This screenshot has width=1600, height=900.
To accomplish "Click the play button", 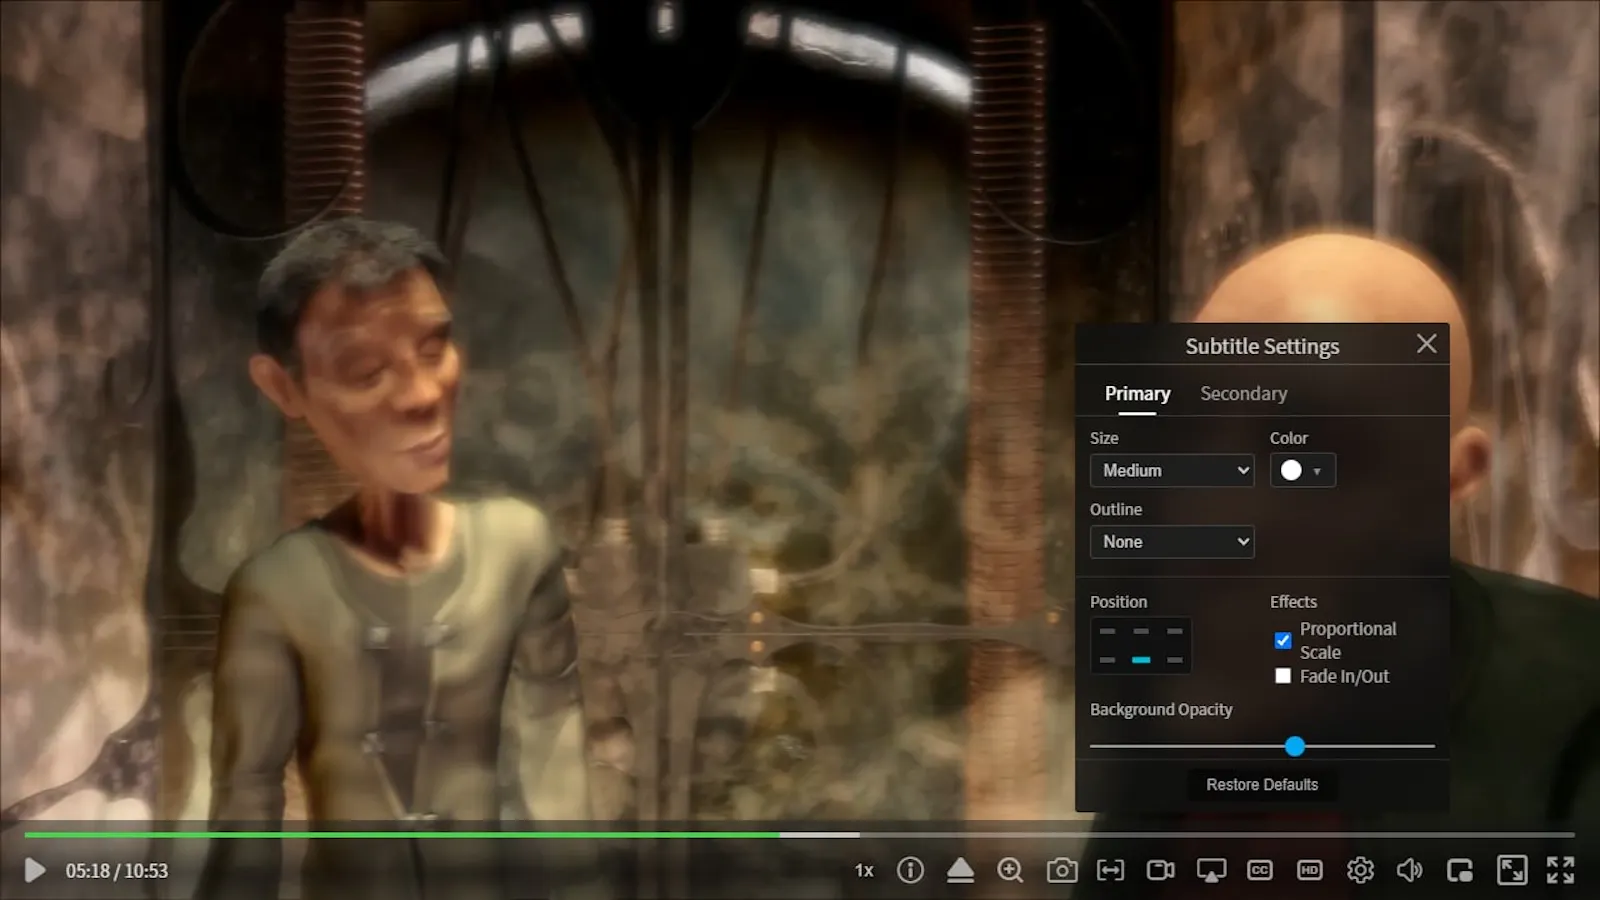I will (35, 870).
